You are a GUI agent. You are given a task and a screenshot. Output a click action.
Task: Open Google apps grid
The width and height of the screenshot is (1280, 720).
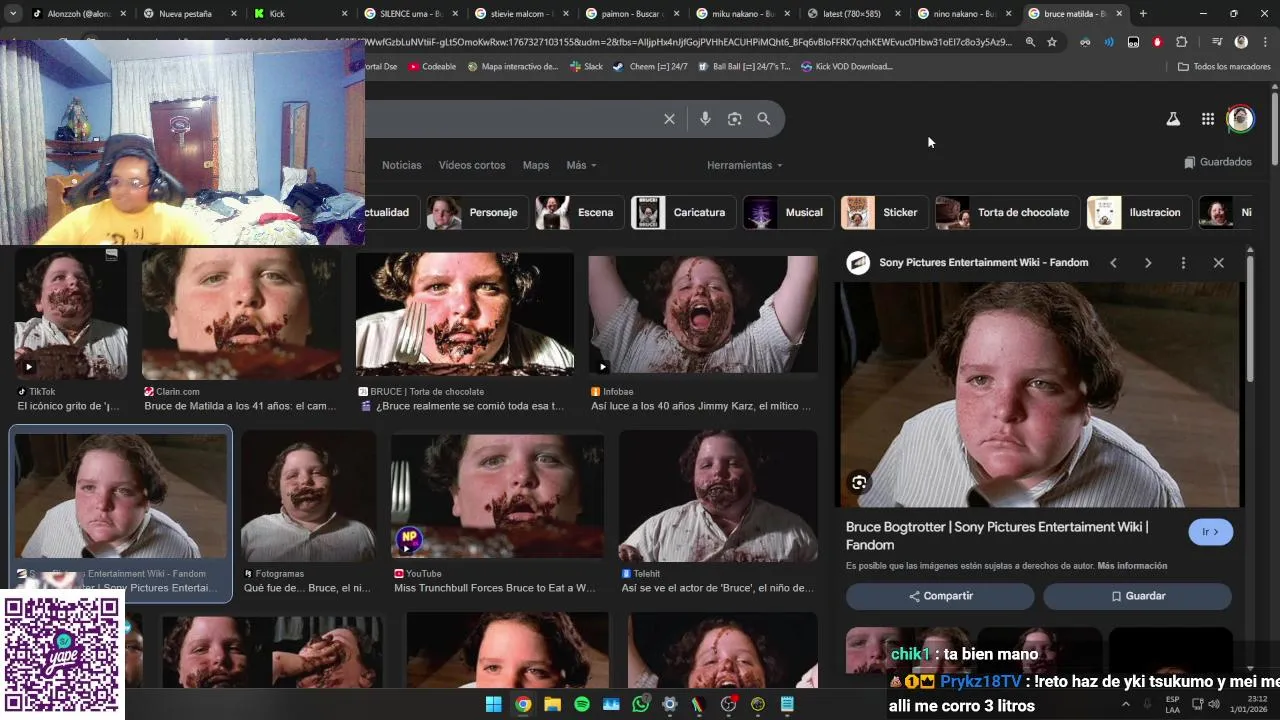tap(1208, 119)
